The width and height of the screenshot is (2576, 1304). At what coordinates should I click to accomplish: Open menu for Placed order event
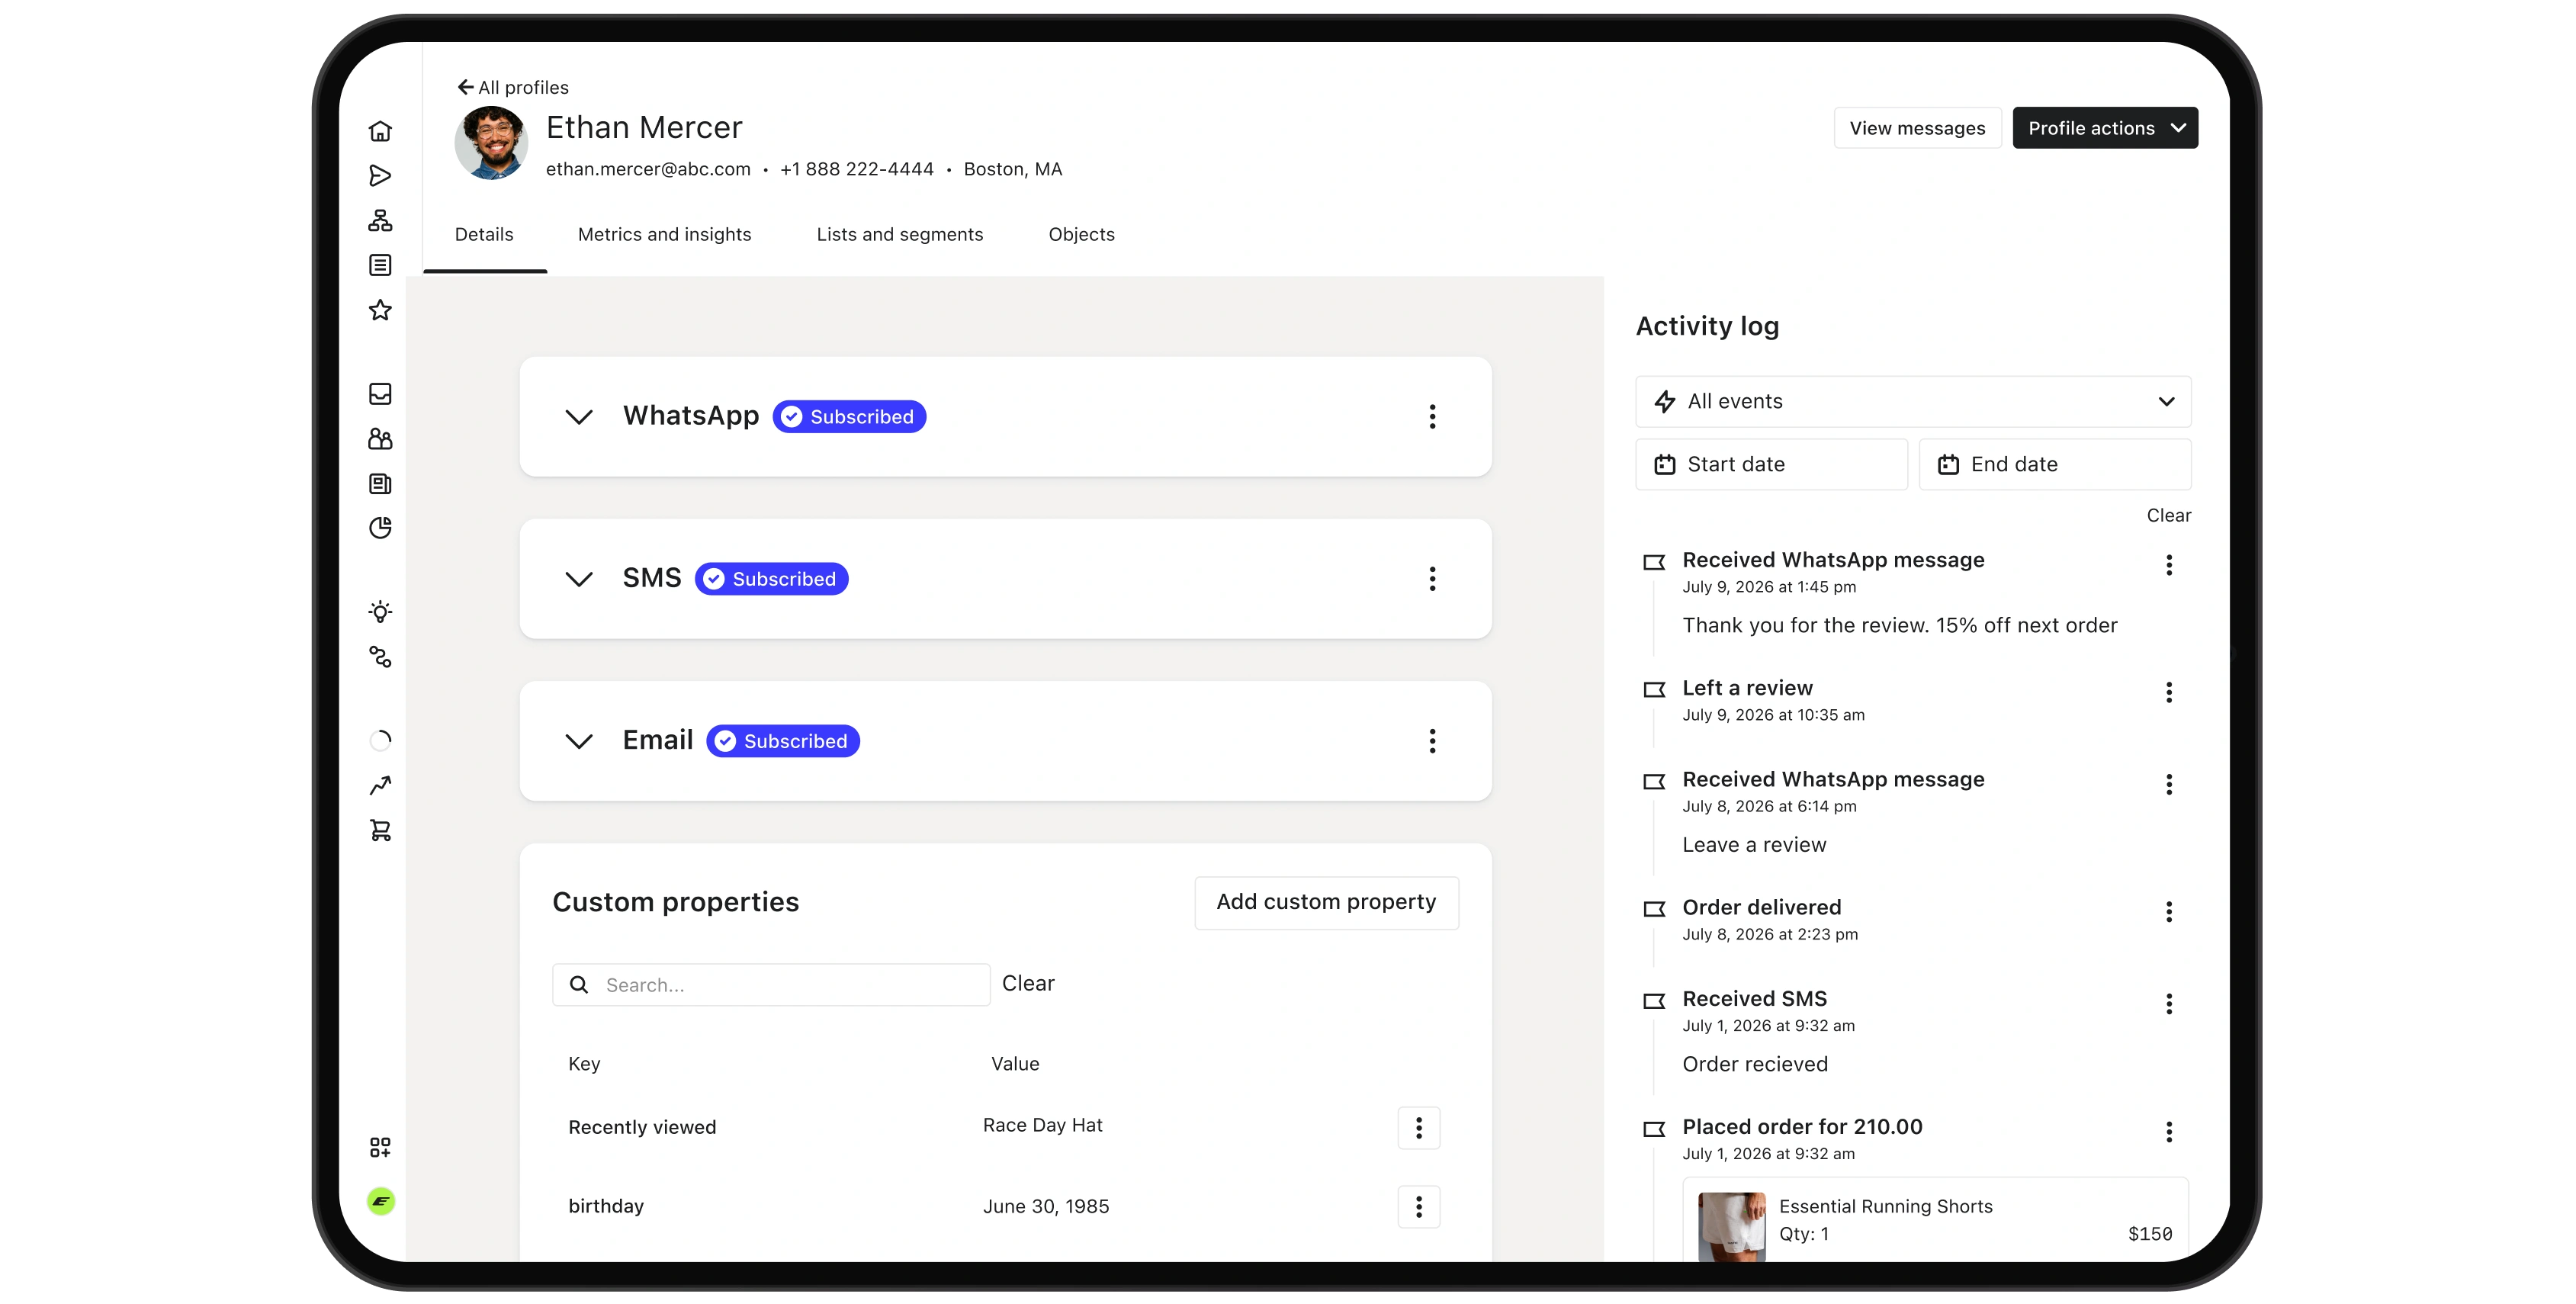[2169, 1132]
